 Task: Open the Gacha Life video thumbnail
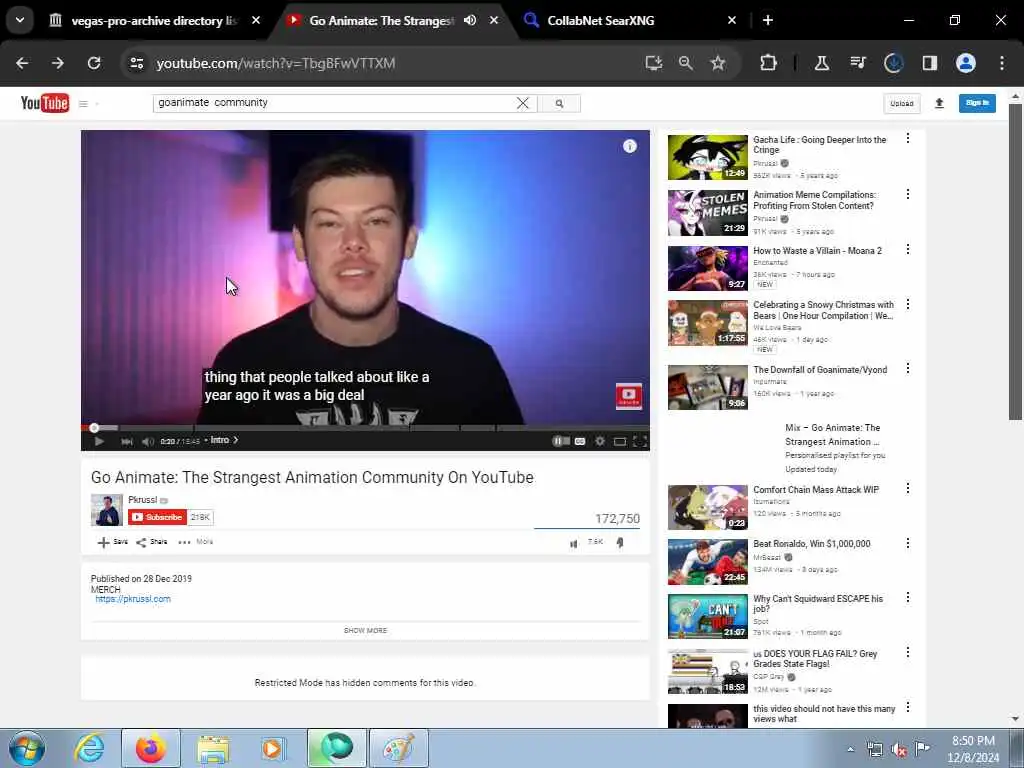(707, 157)
